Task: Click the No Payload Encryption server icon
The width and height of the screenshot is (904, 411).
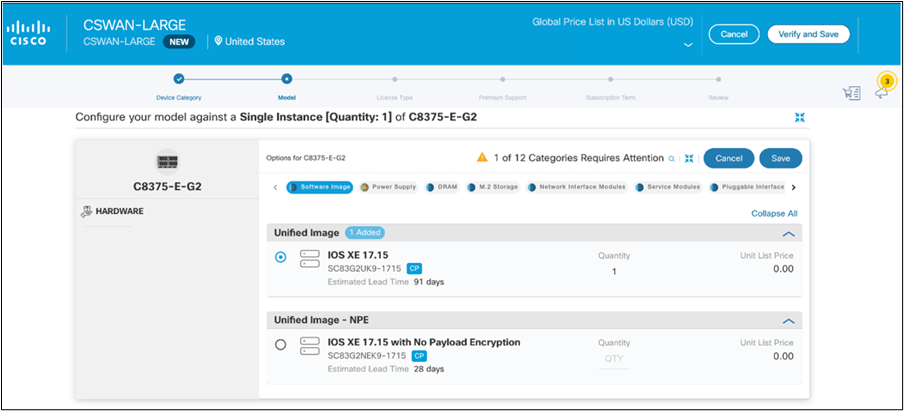Action: 310,346
